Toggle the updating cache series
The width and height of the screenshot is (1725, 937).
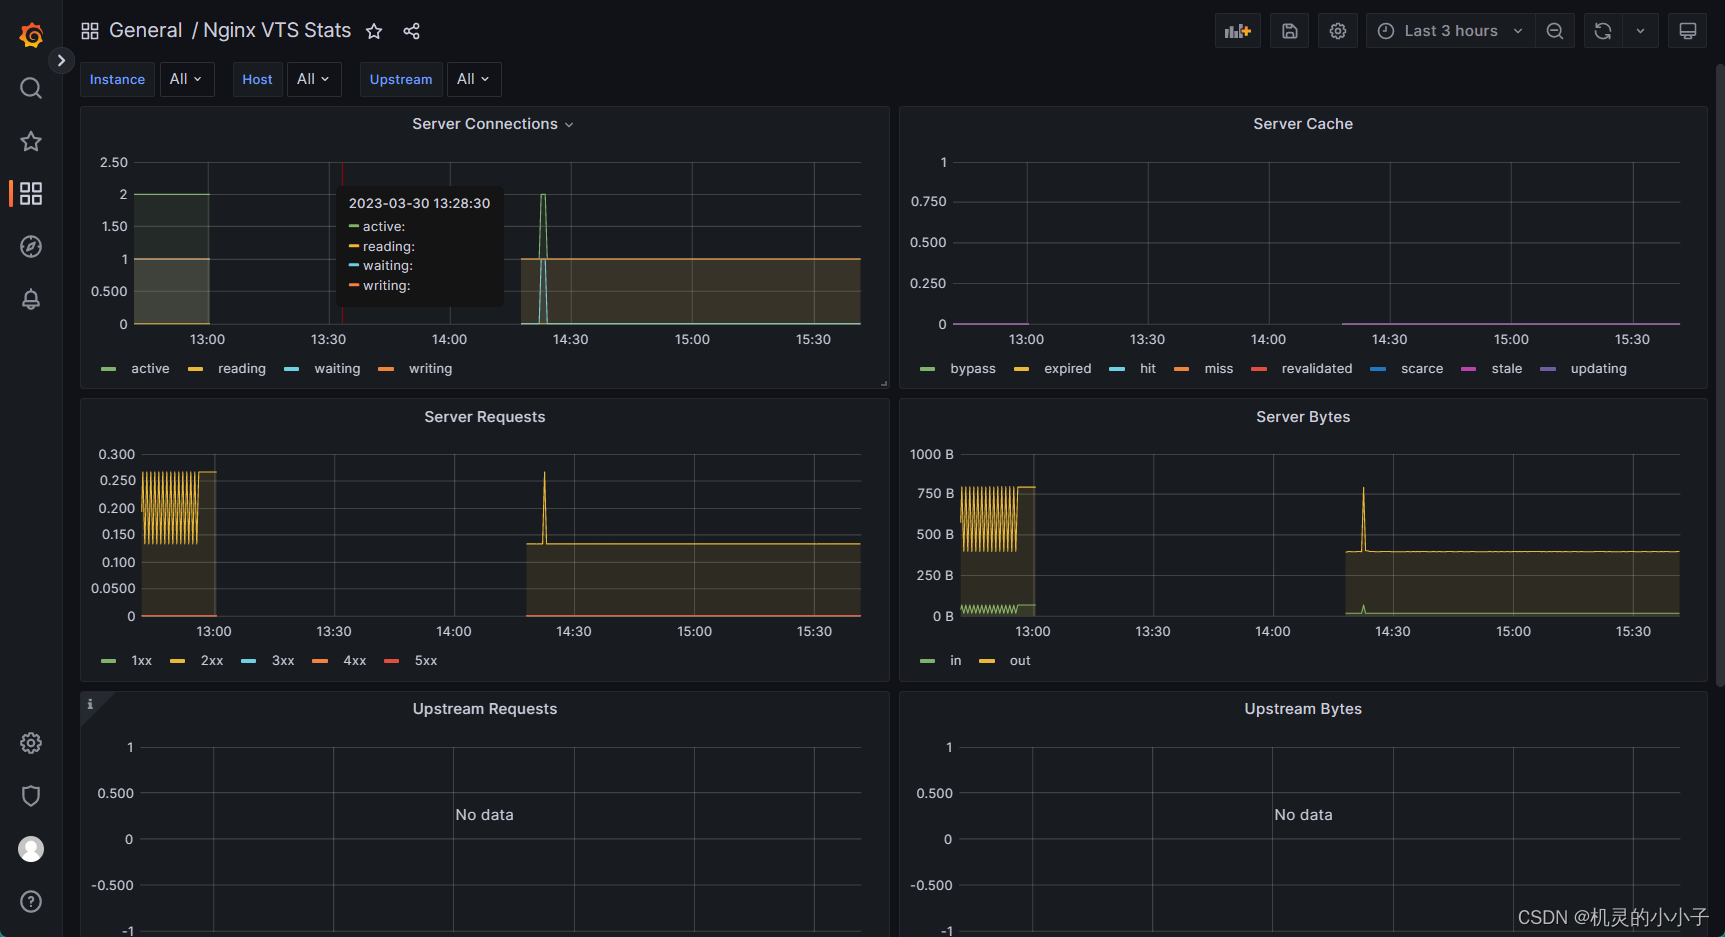[x=1599, y=369]
